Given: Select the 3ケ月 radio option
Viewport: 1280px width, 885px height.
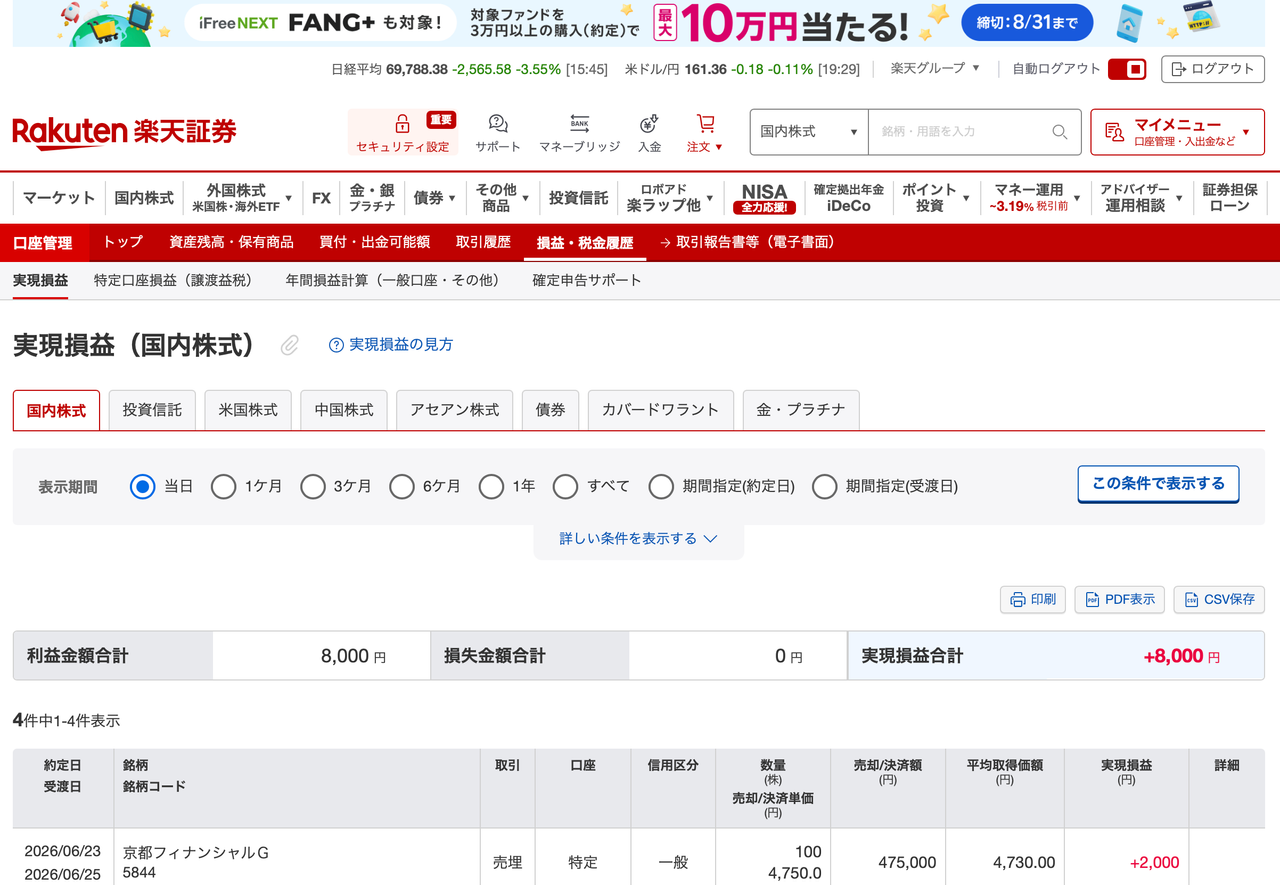Looking at the screenshot, I should [x=313, y=487].
